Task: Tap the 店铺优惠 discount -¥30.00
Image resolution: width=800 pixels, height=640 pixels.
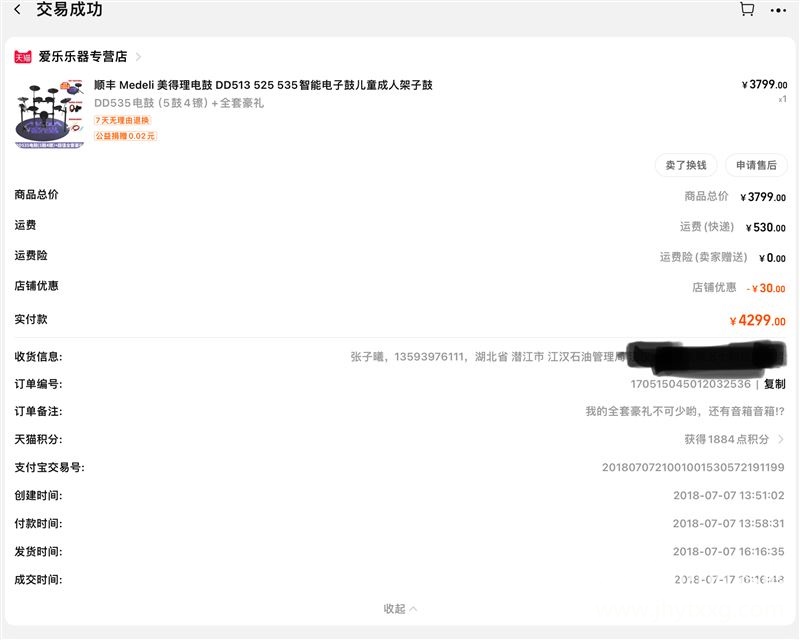Action: 766,288
